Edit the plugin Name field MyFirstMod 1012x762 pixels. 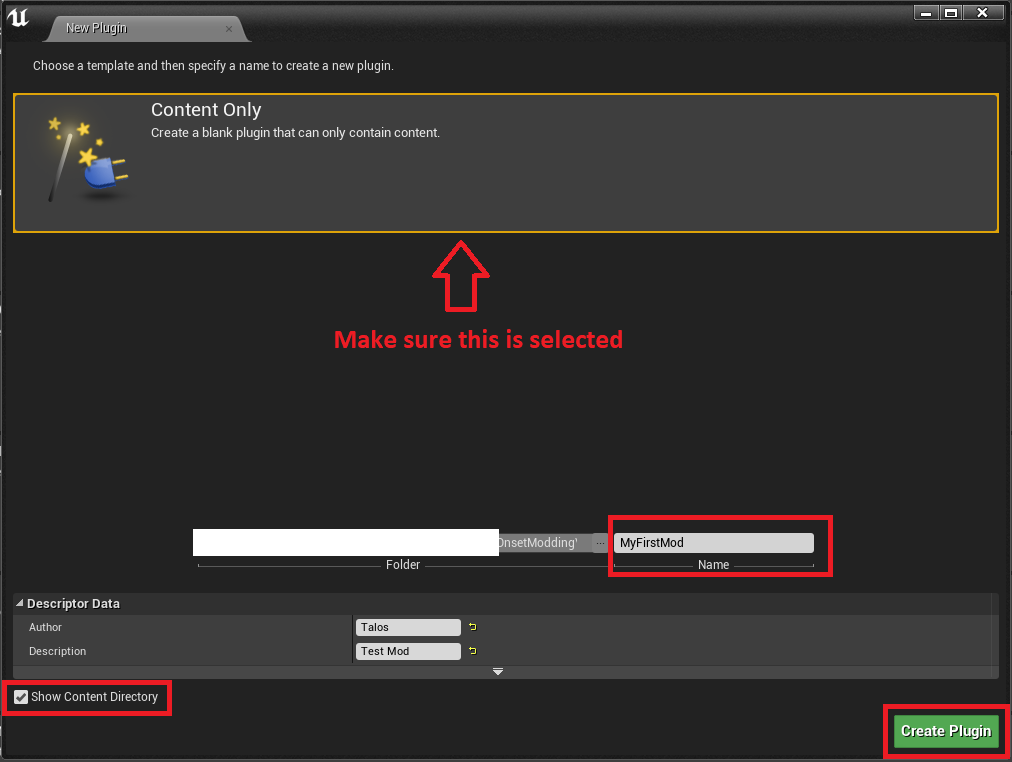(713, 543)
